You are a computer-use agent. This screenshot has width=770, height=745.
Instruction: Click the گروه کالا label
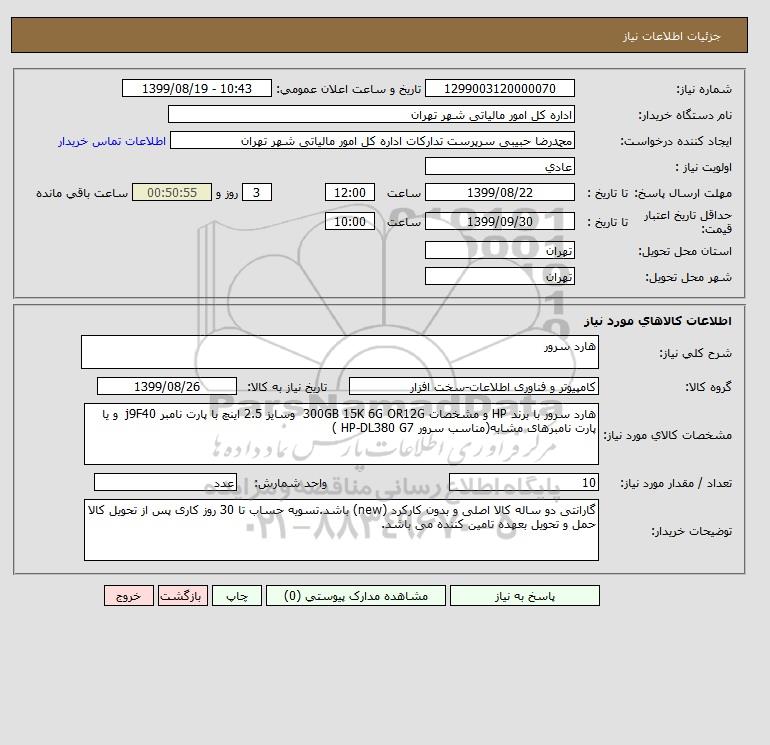click(x=709, y=387)
